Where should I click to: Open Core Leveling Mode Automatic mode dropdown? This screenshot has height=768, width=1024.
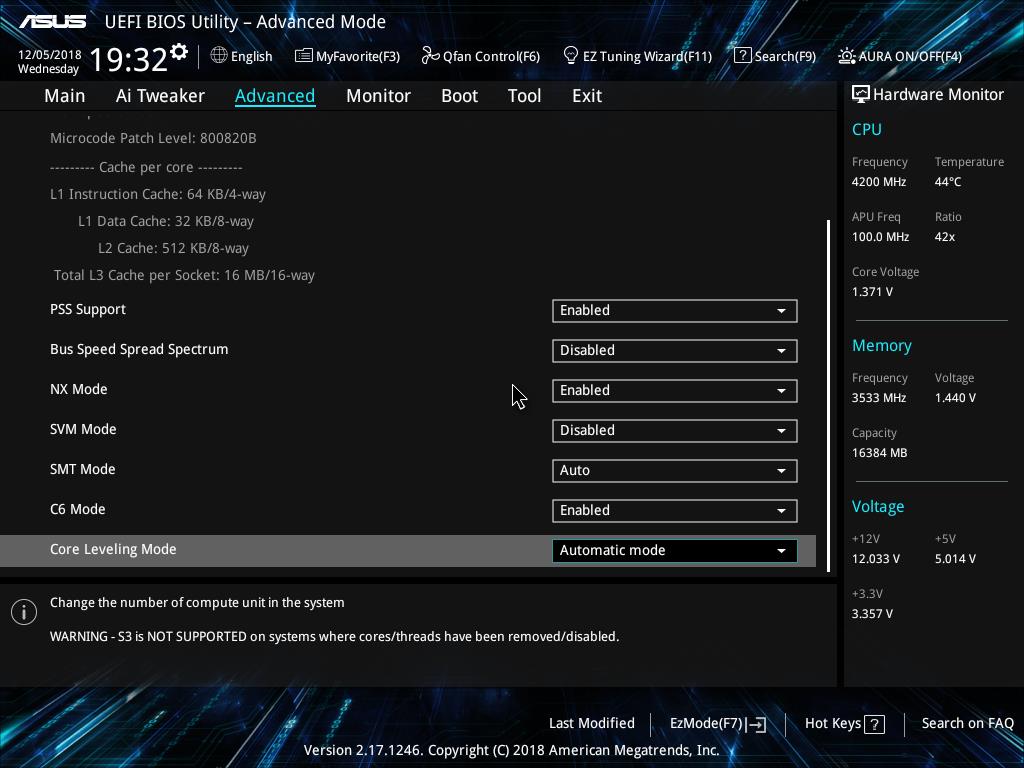click(x=675, y=551)
